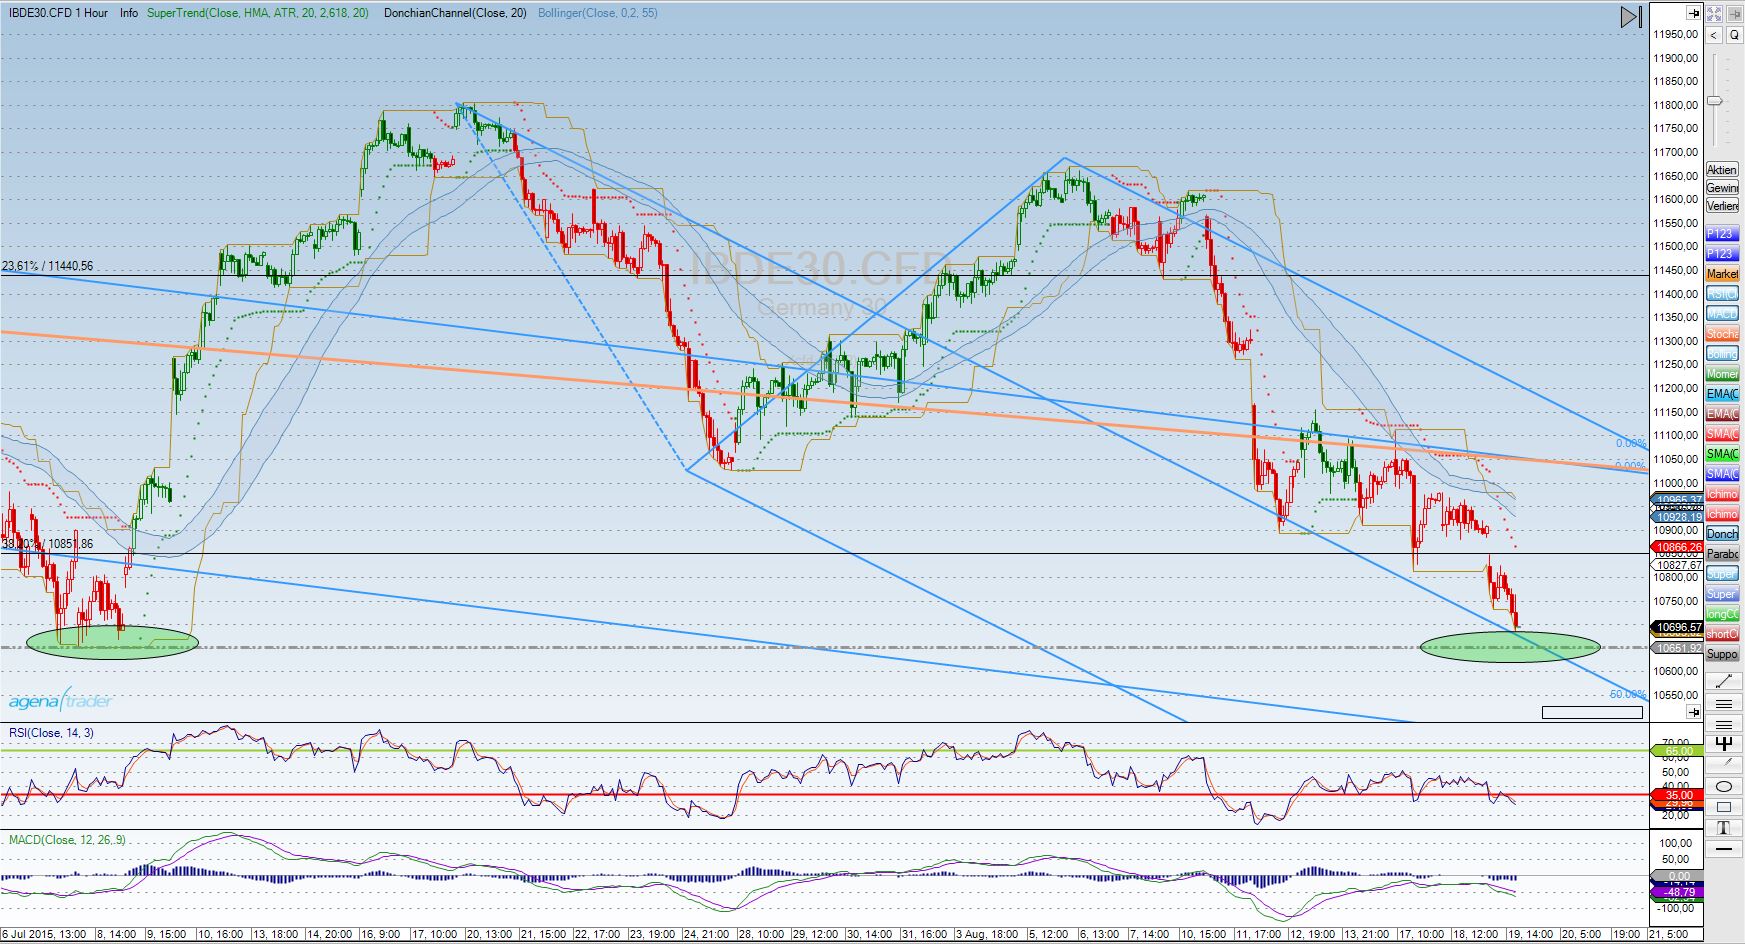Click the fullscreen expand arrows icon
Viewport: 1745px width, 944px height.
[1714, 14]
